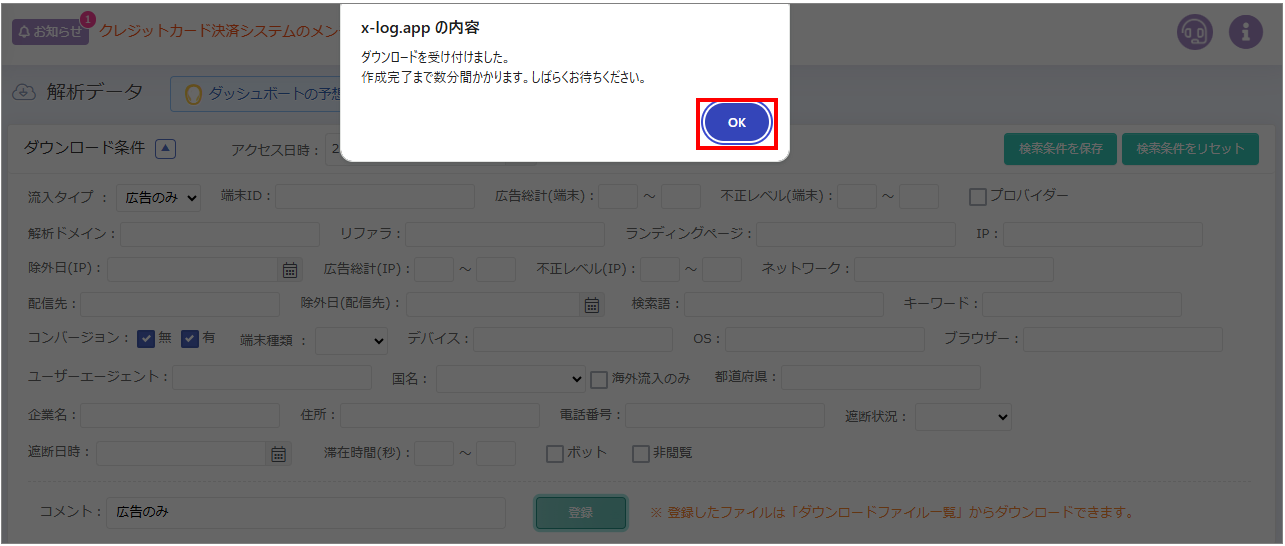Open the info icon at top right
The image size is (1285, 546).
coord(1245,31)
